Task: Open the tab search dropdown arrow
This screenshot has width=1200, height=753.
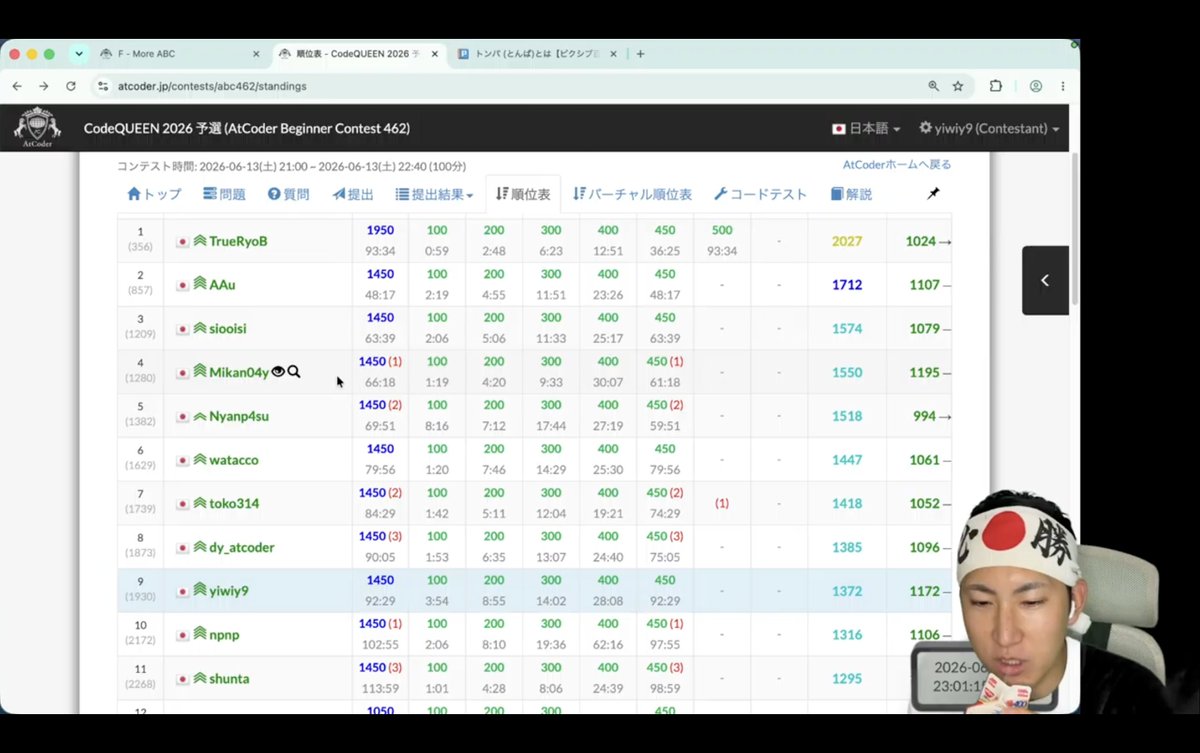Action: pos(79,54)
